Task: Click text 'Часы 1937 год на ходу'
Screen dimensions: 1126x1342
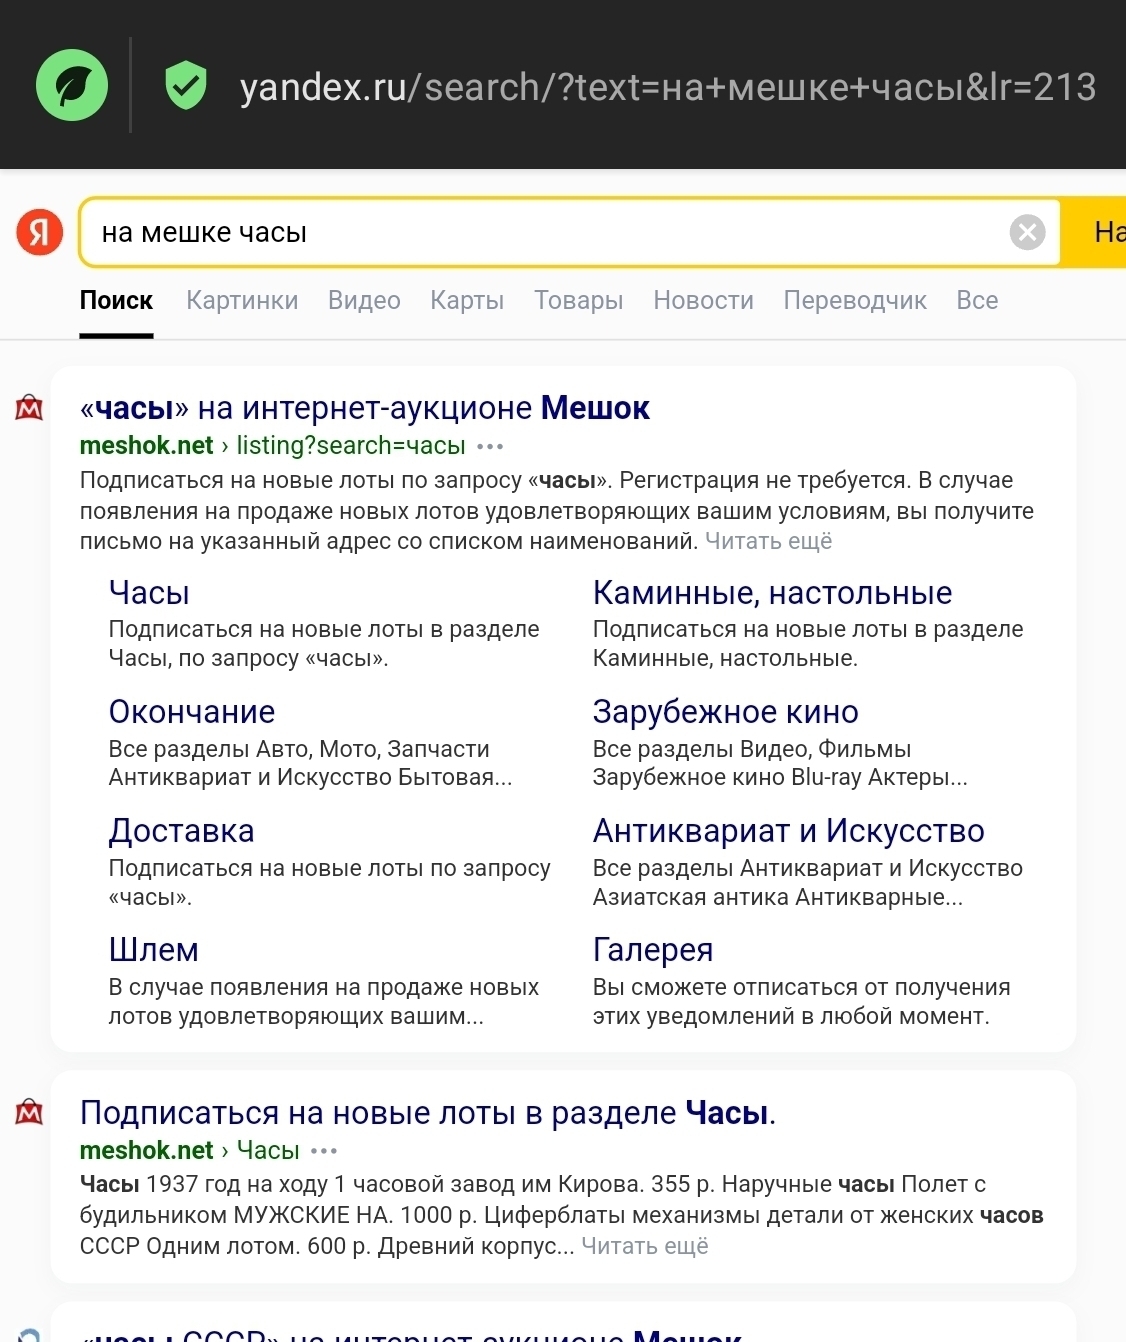Action: tap(204, 1184)
